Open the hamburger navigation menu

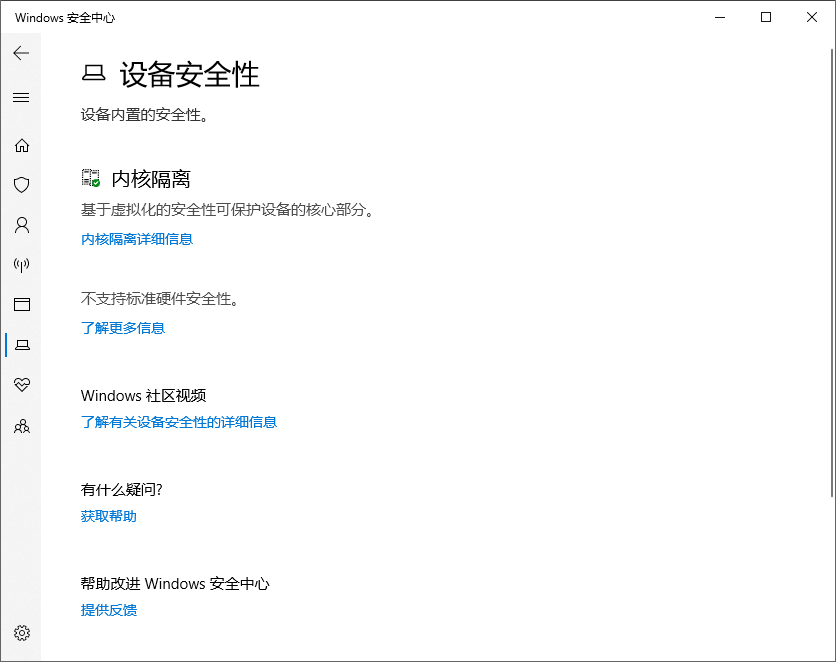click(x=21, y=98)
